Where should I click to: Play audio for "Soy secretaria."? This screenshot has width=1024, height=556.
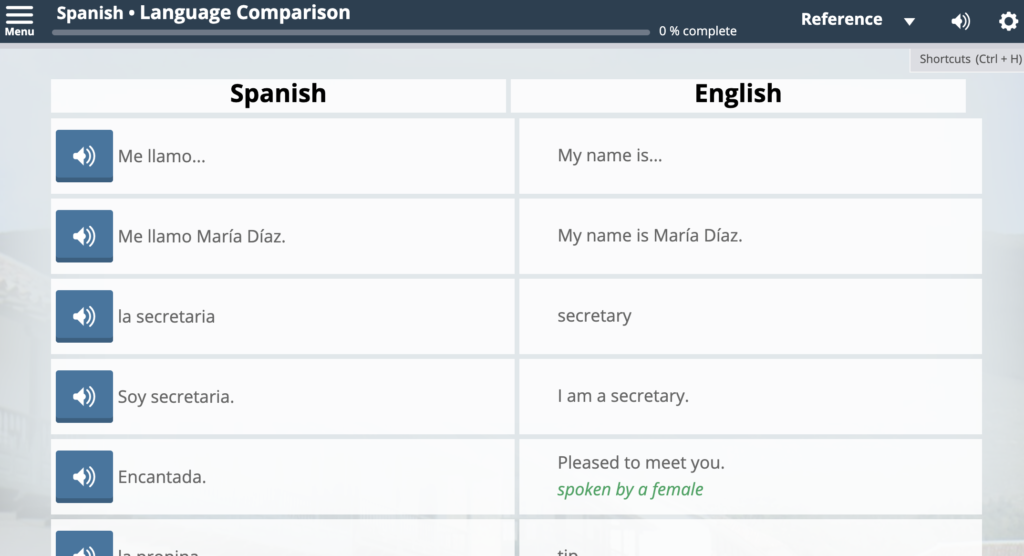coord(84,396)
